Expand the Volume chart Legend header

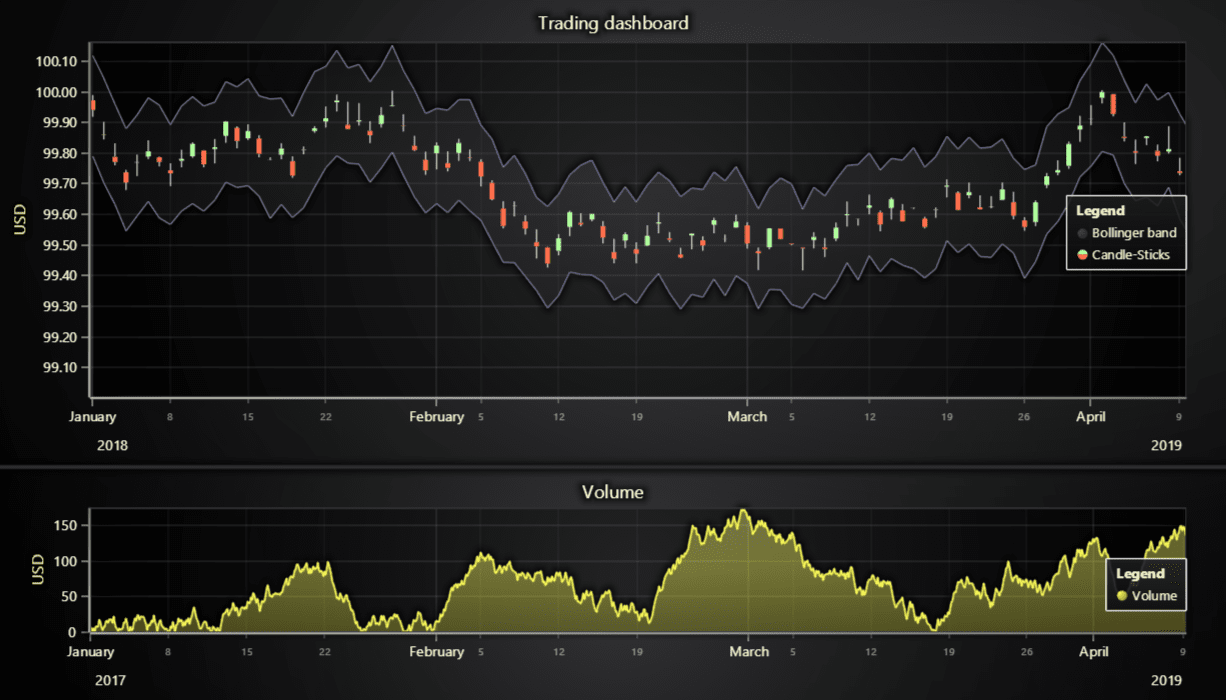tap(1141, 573)
